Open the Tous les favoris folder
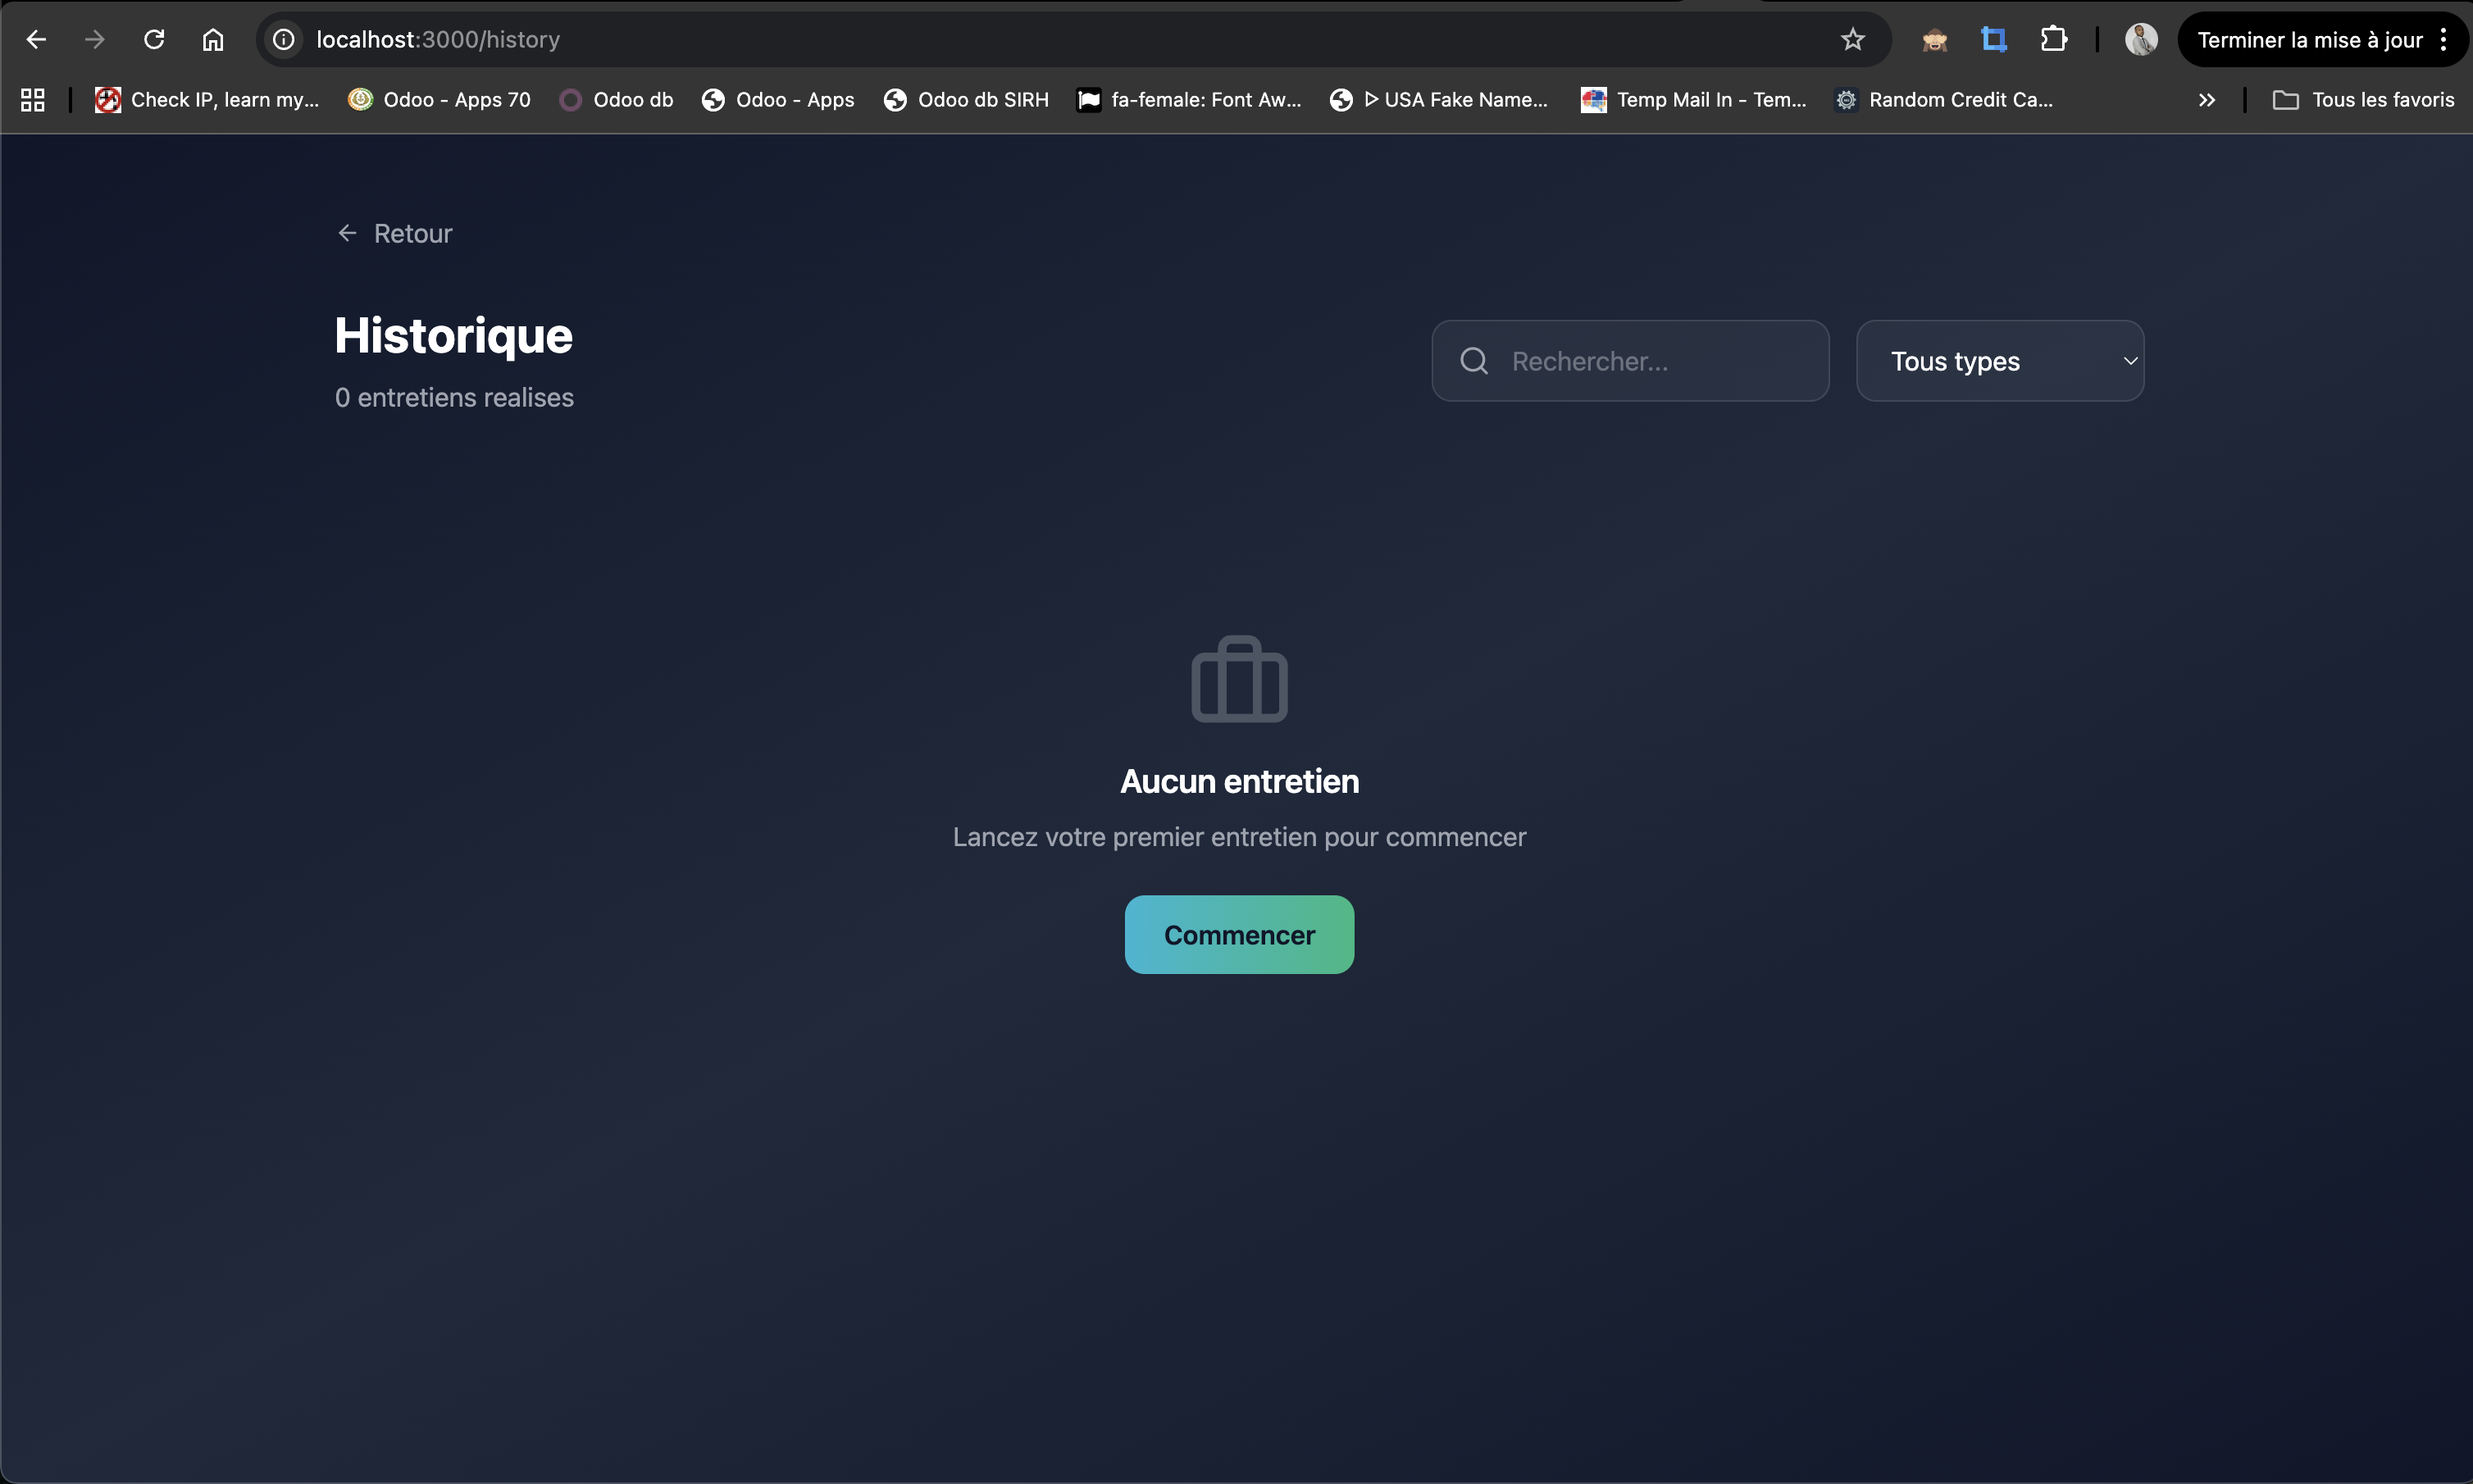The height and width of the screenshot is (1484, 2473). tap(2364, 99)
